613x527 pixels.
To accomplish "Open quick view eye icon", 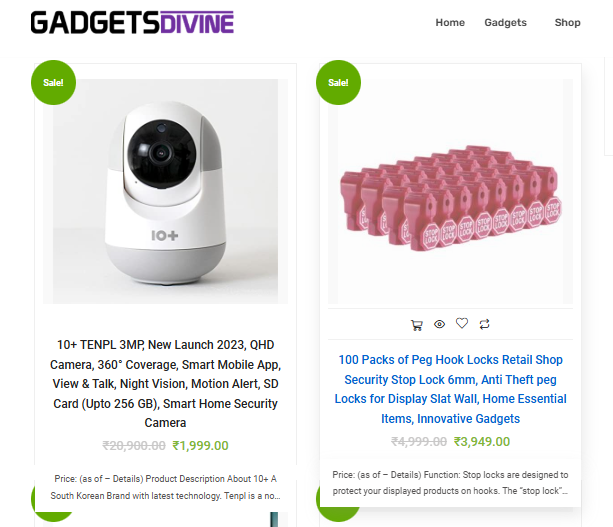I will click(x=439, y=324).
